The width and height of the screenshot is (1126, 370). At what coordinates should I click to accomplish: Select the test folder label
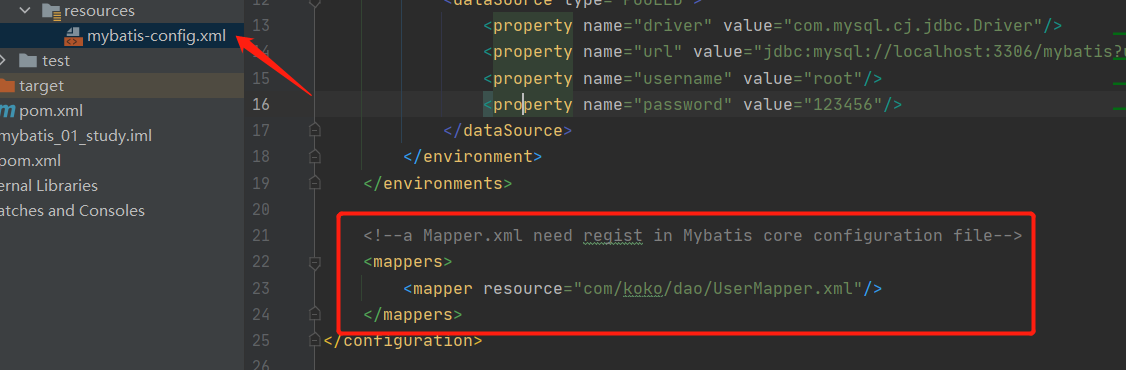(56, 61)
